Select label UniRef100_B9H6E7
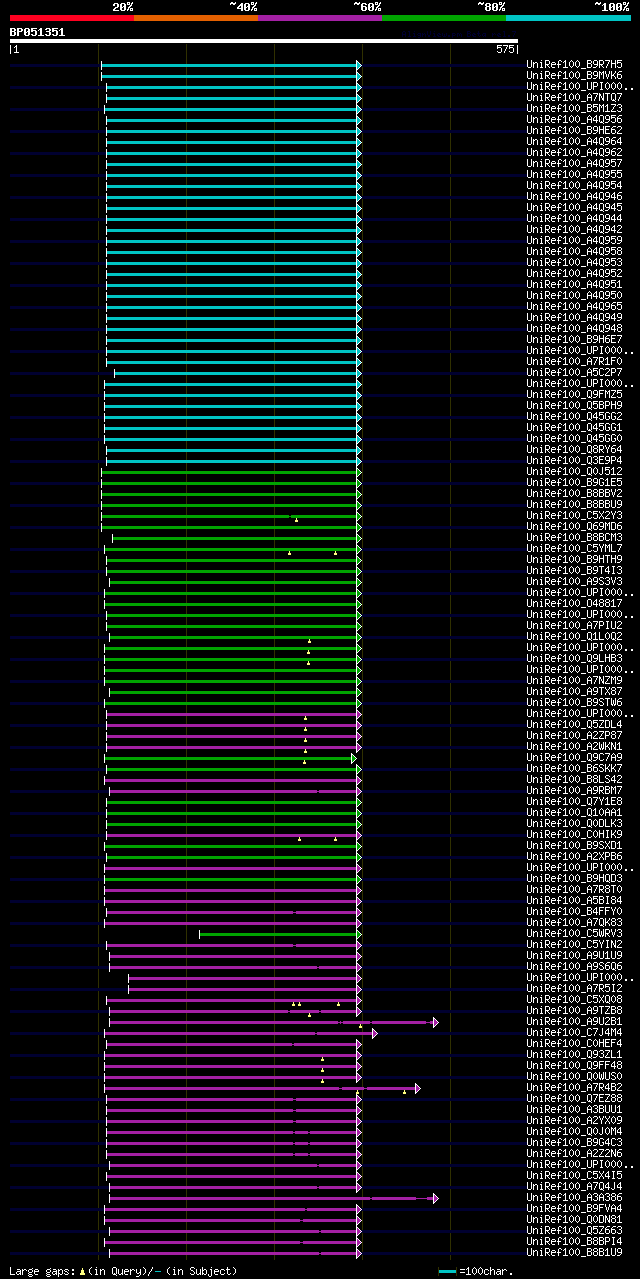Image resolution: width=640 pixels, height=1279 pixels. coord(573,340)
